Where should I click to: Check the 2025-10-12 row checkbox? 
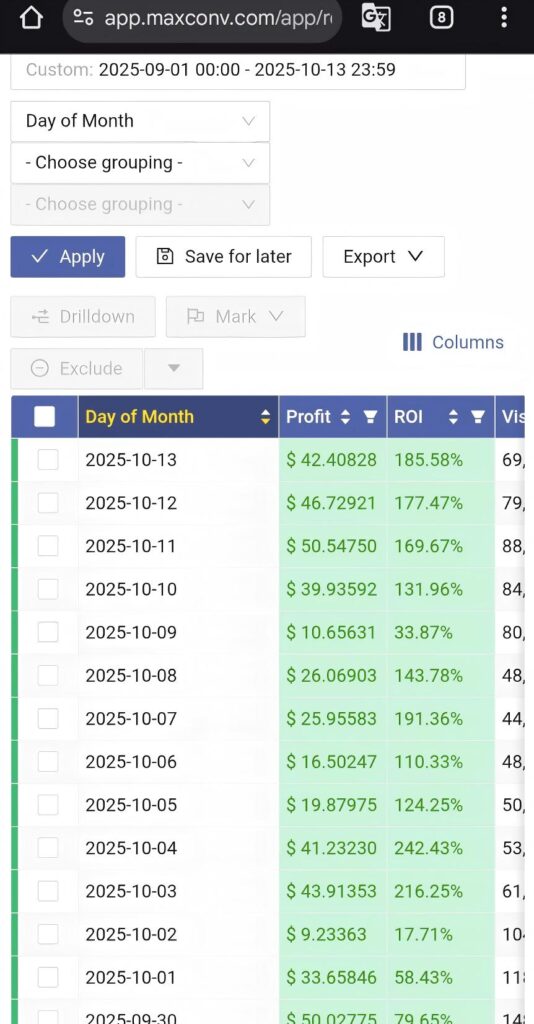tap(48, 503)
